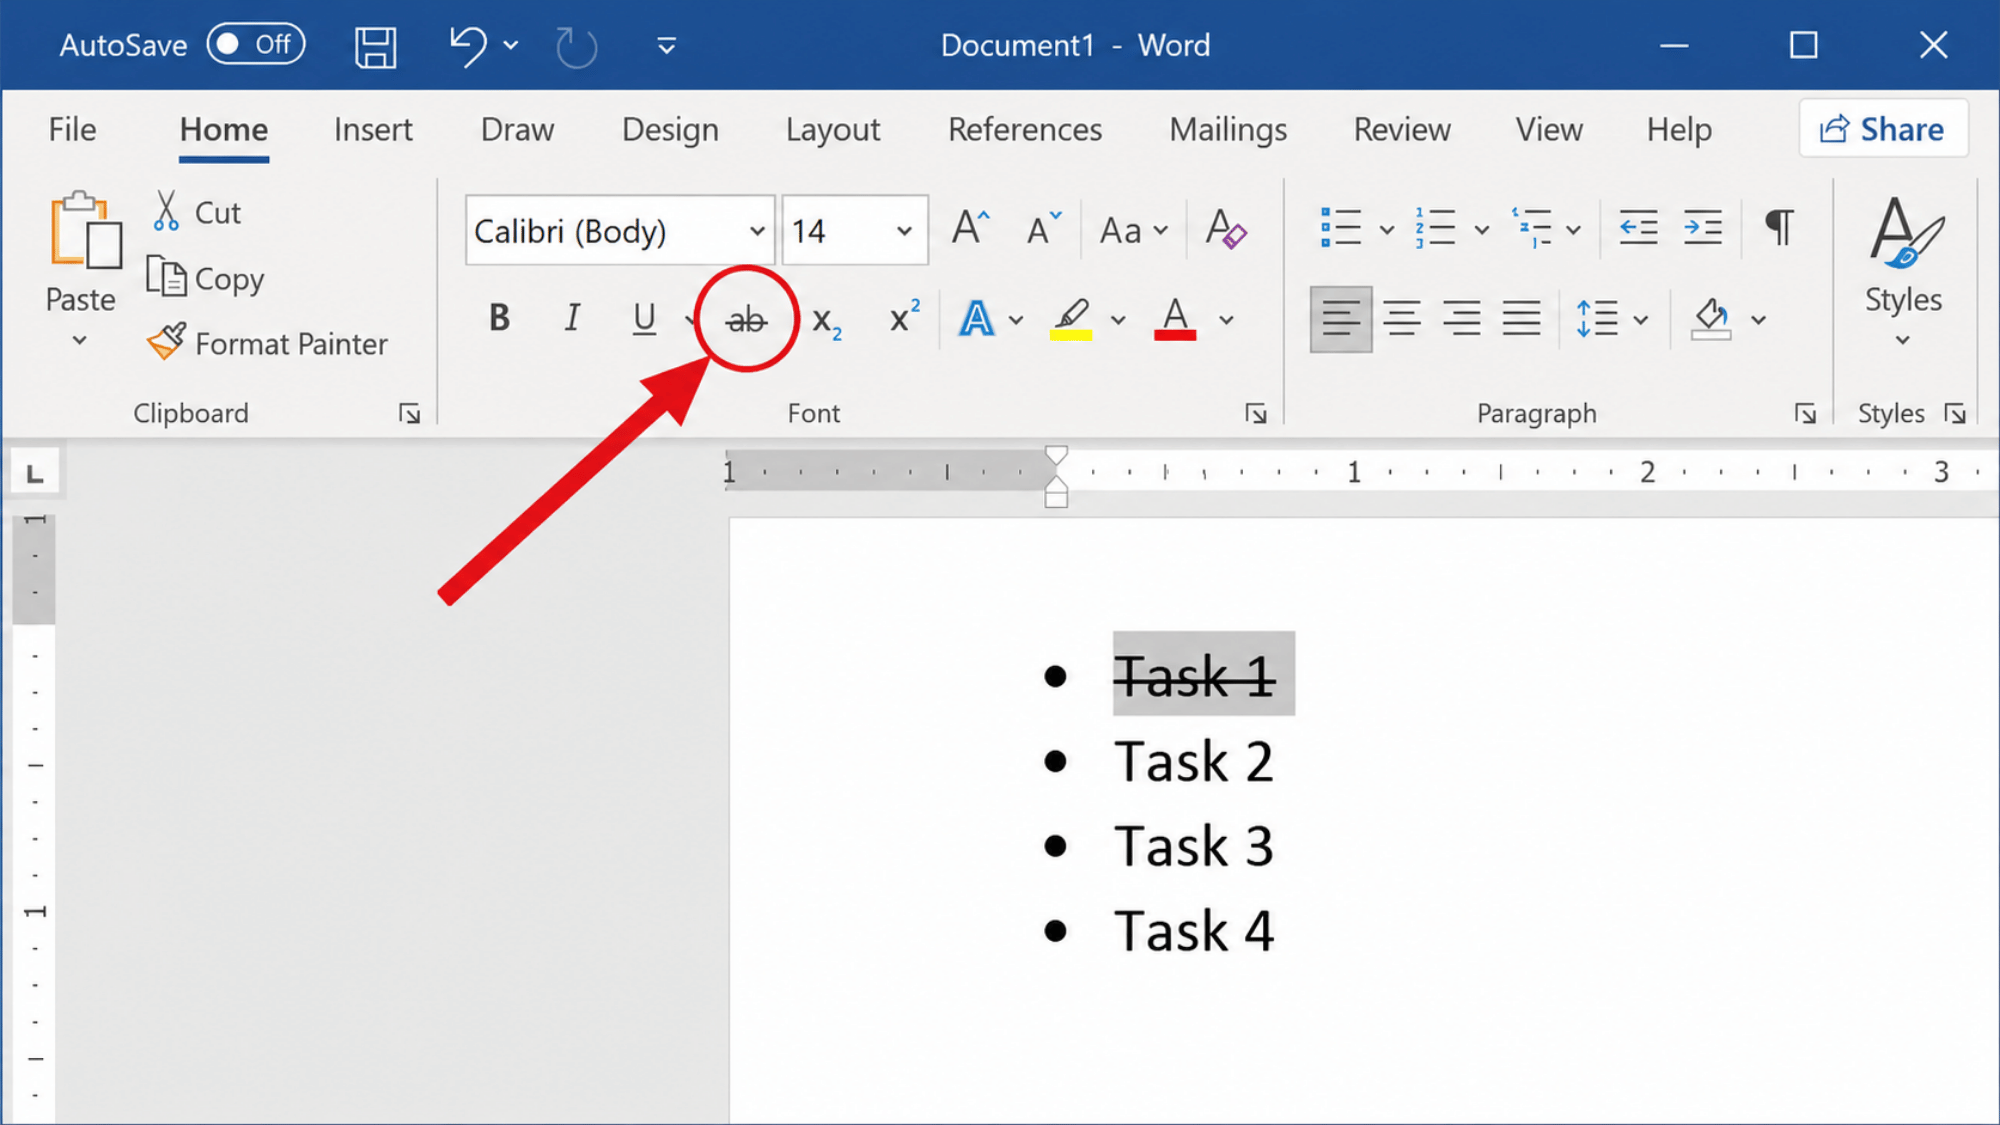
Task: Insert a bulleted list
Action: [x=1341, y=228]
